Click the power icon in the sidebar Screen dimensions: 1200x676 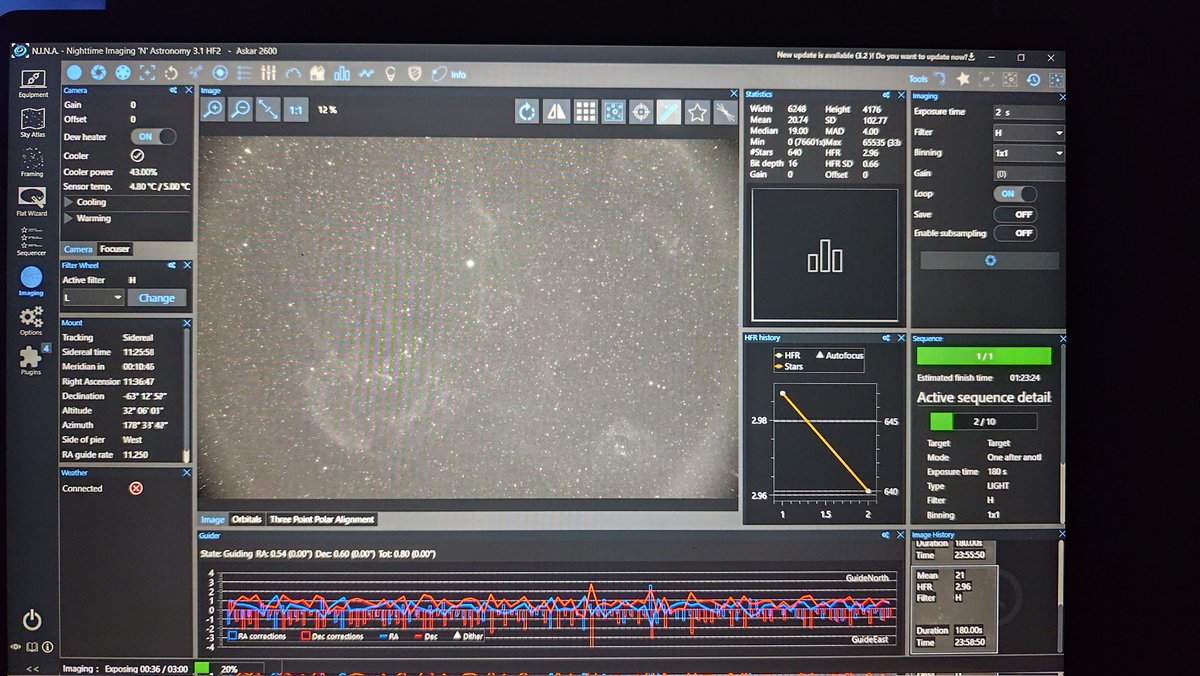point(32,619)
